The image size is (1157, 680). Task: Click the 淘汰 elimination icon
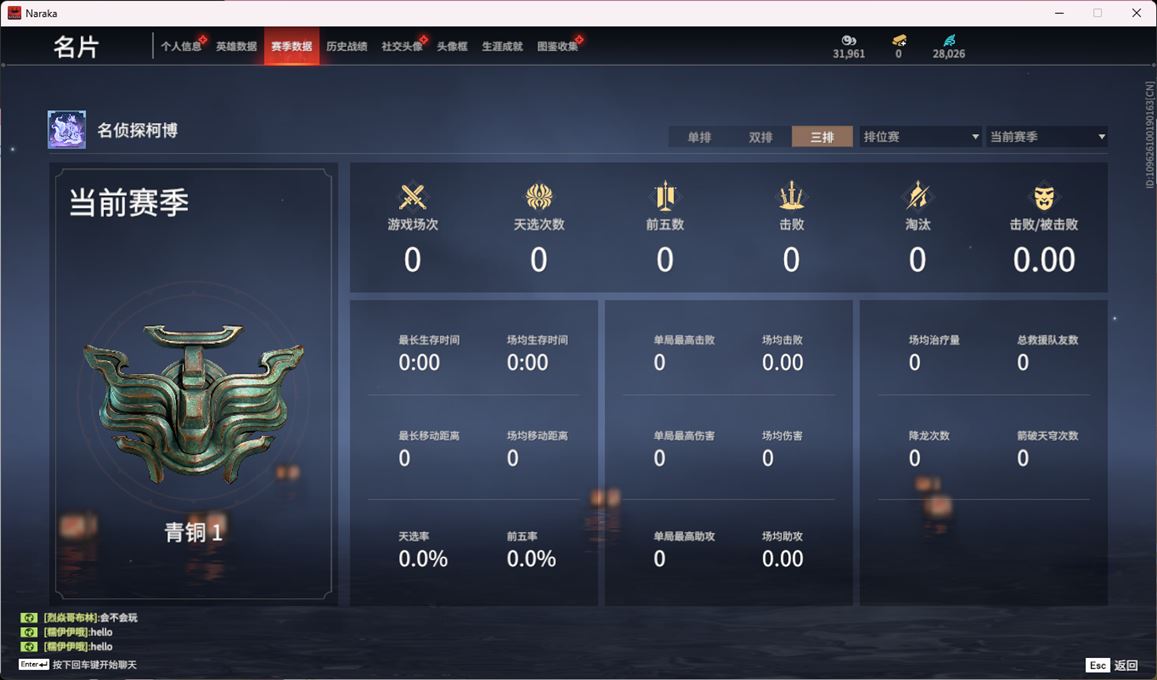coord(917,196)
